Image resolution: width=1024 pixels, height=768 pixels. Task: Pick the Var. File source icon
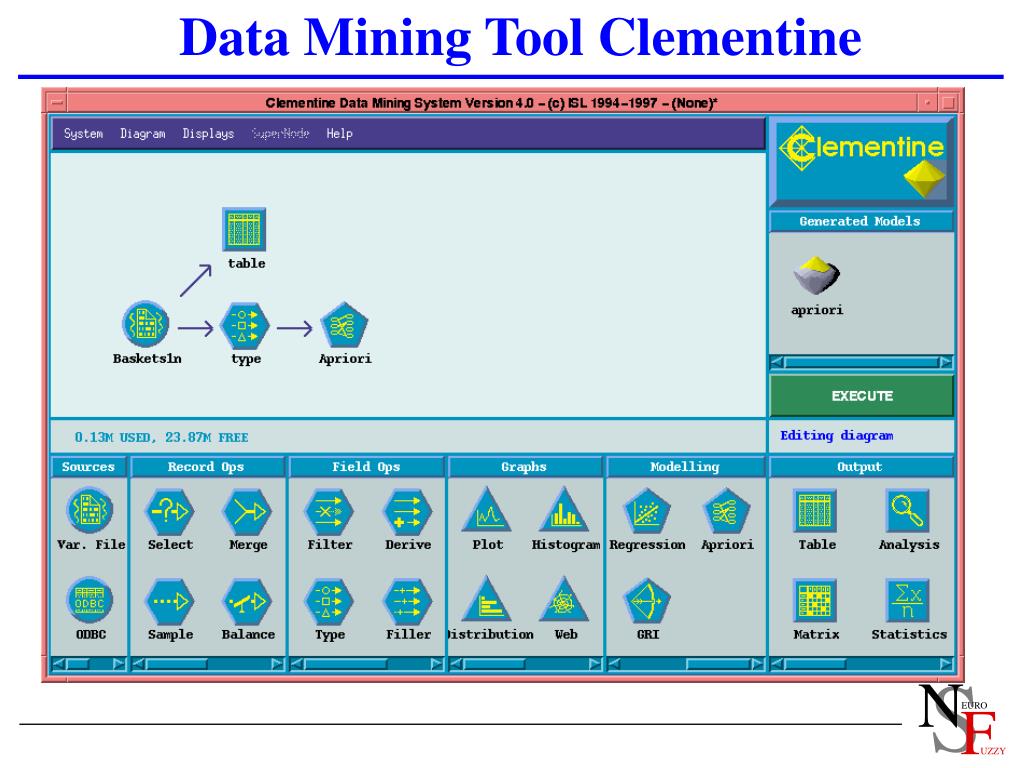point(89,510)
